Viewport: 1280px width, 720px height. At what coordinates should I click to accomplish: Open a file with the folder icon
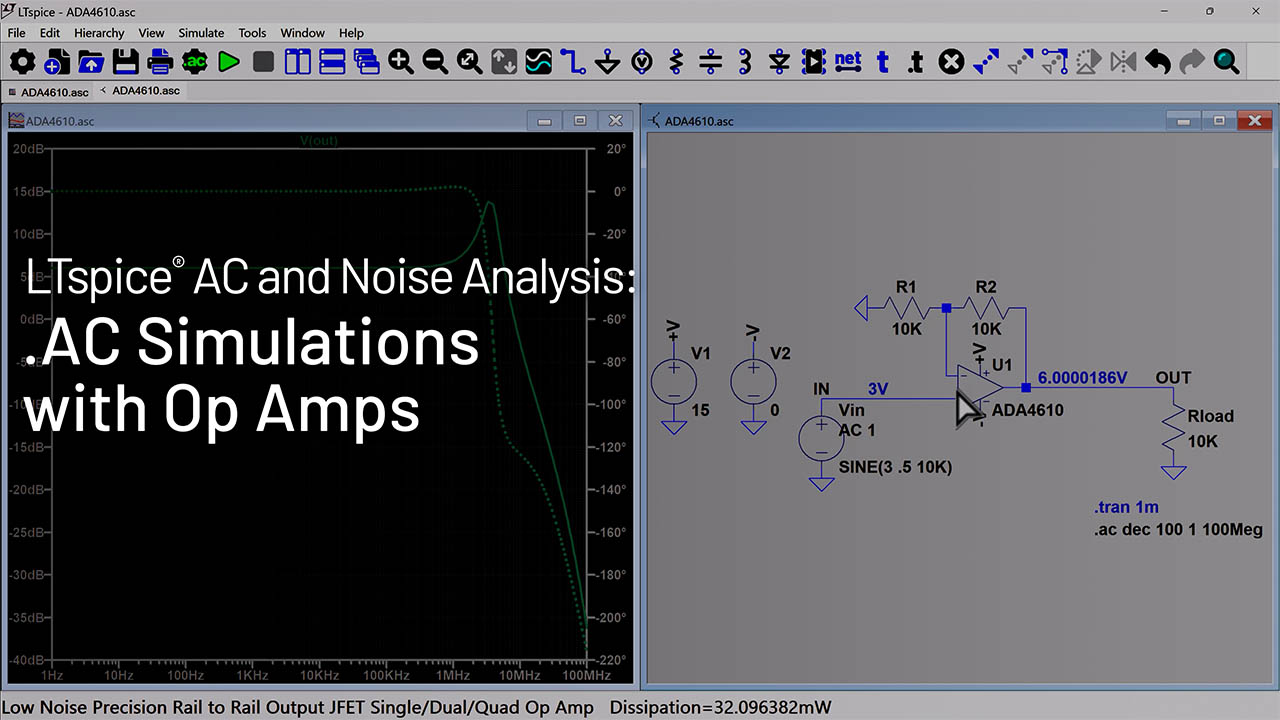(91, 62)
